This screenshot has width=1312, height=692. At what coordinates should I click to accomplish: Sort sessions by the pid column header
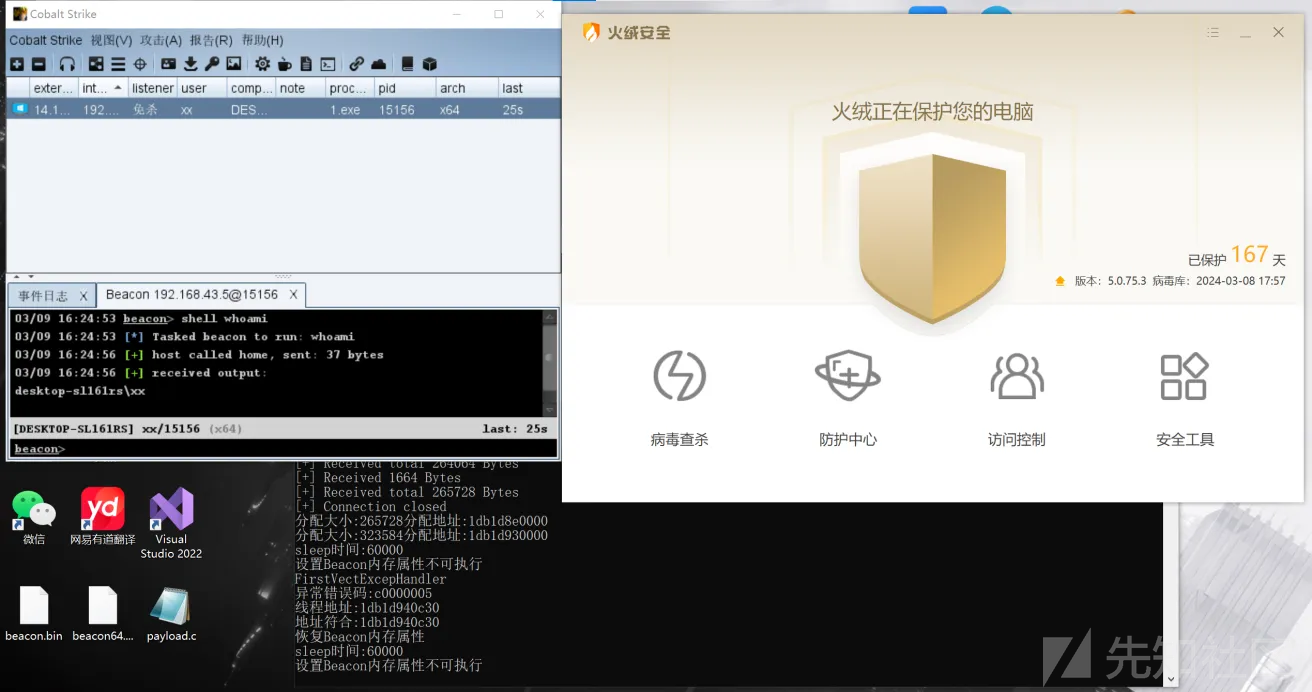[405, 88]
